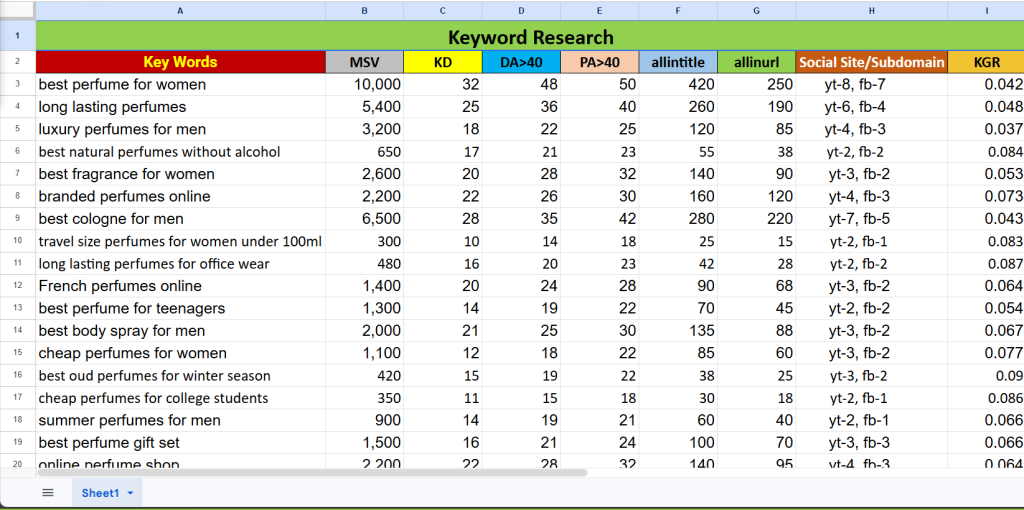Select the KGR header cell

coord(986,62)
